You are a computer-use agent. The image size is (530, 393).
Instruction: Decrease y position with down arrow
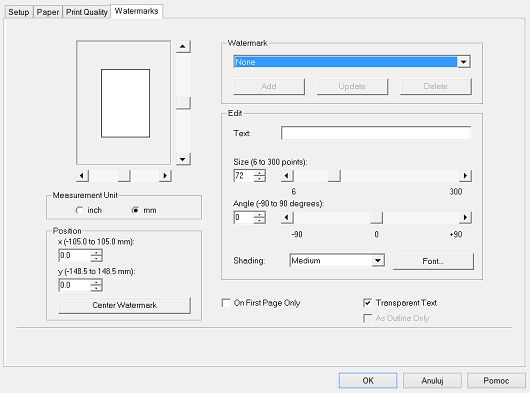click(x=96, y=289)
